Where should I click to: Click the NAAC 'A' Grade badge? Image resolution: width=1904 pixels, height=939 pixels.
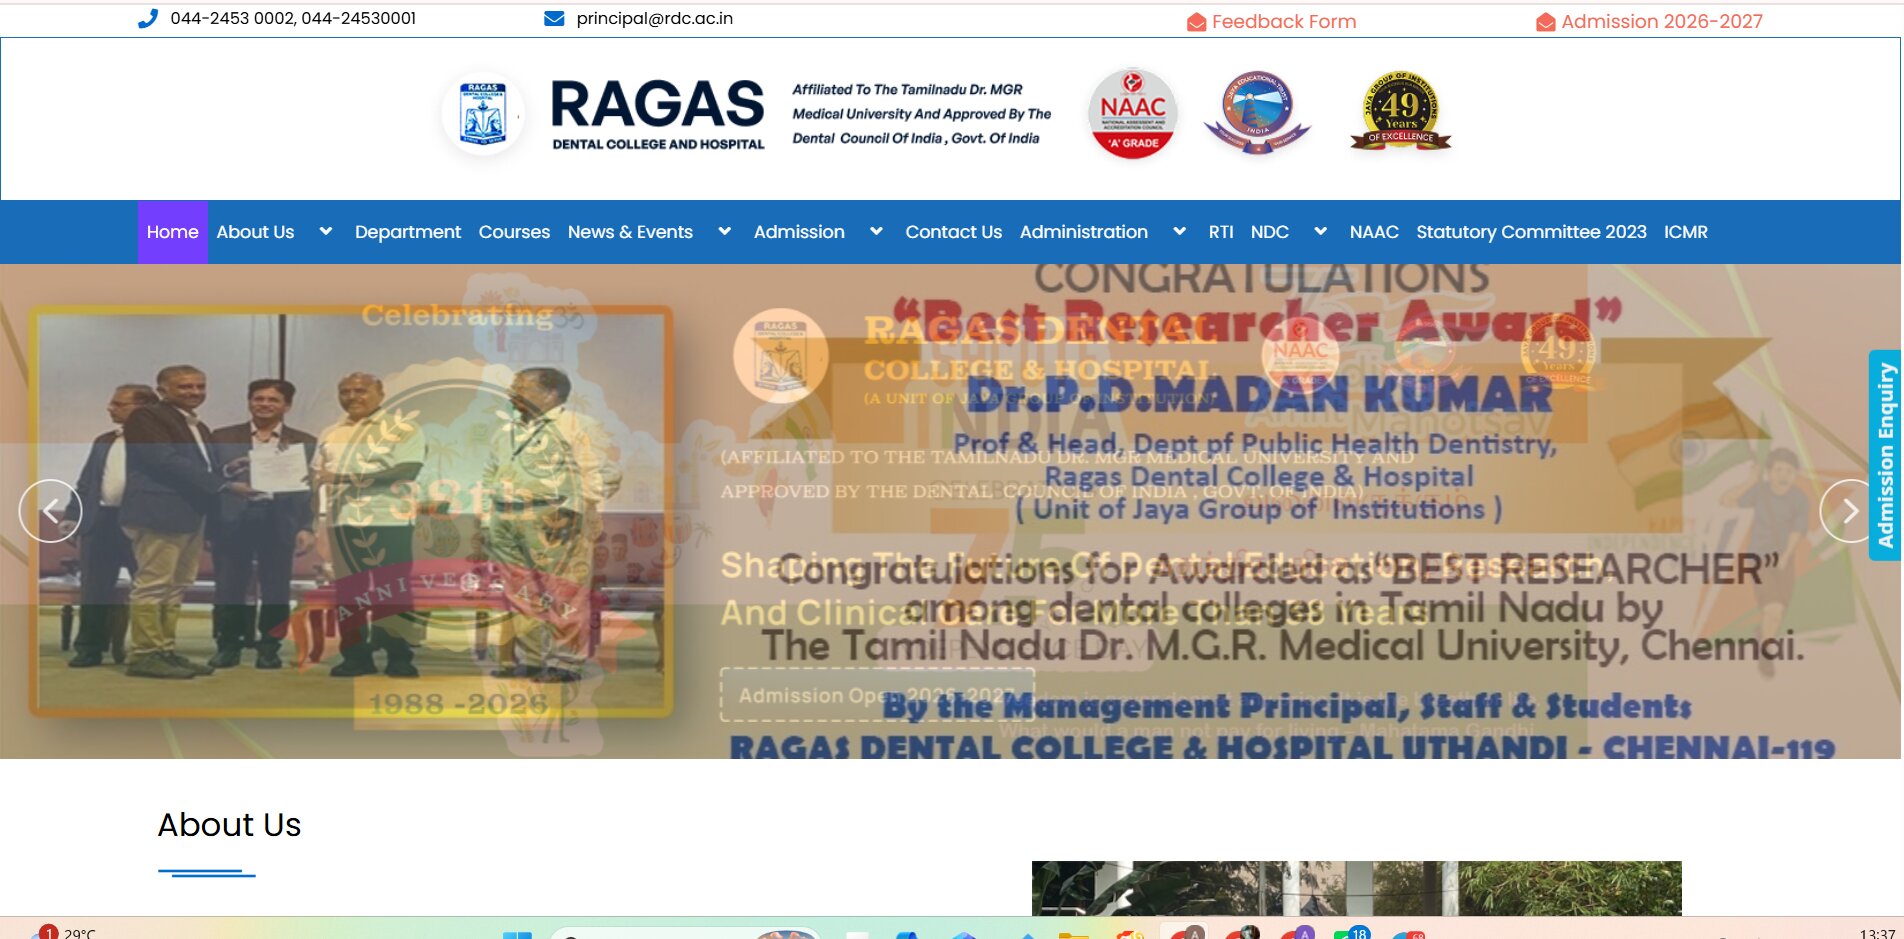point(1132,114)
